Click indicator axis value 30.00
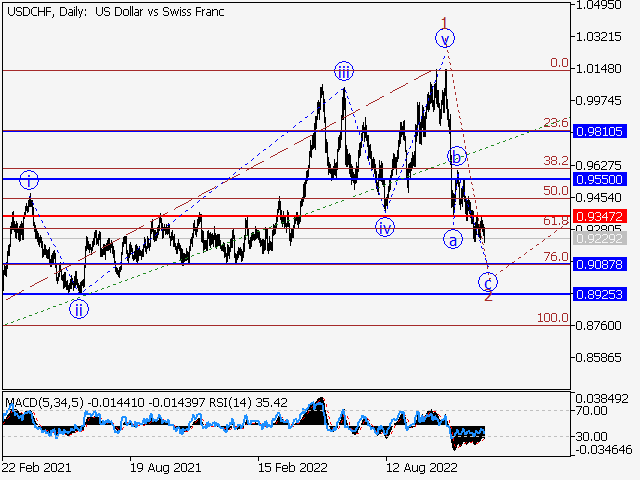 [592, 436]
